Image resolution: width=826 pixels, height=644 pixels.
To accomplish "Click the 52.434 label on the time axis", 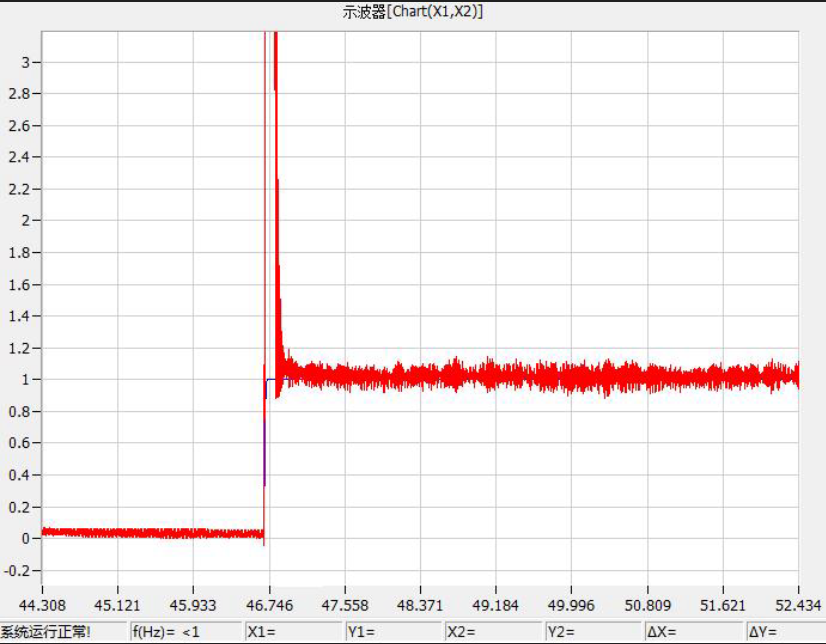I will pyautogui.click(x=798, y=605).
